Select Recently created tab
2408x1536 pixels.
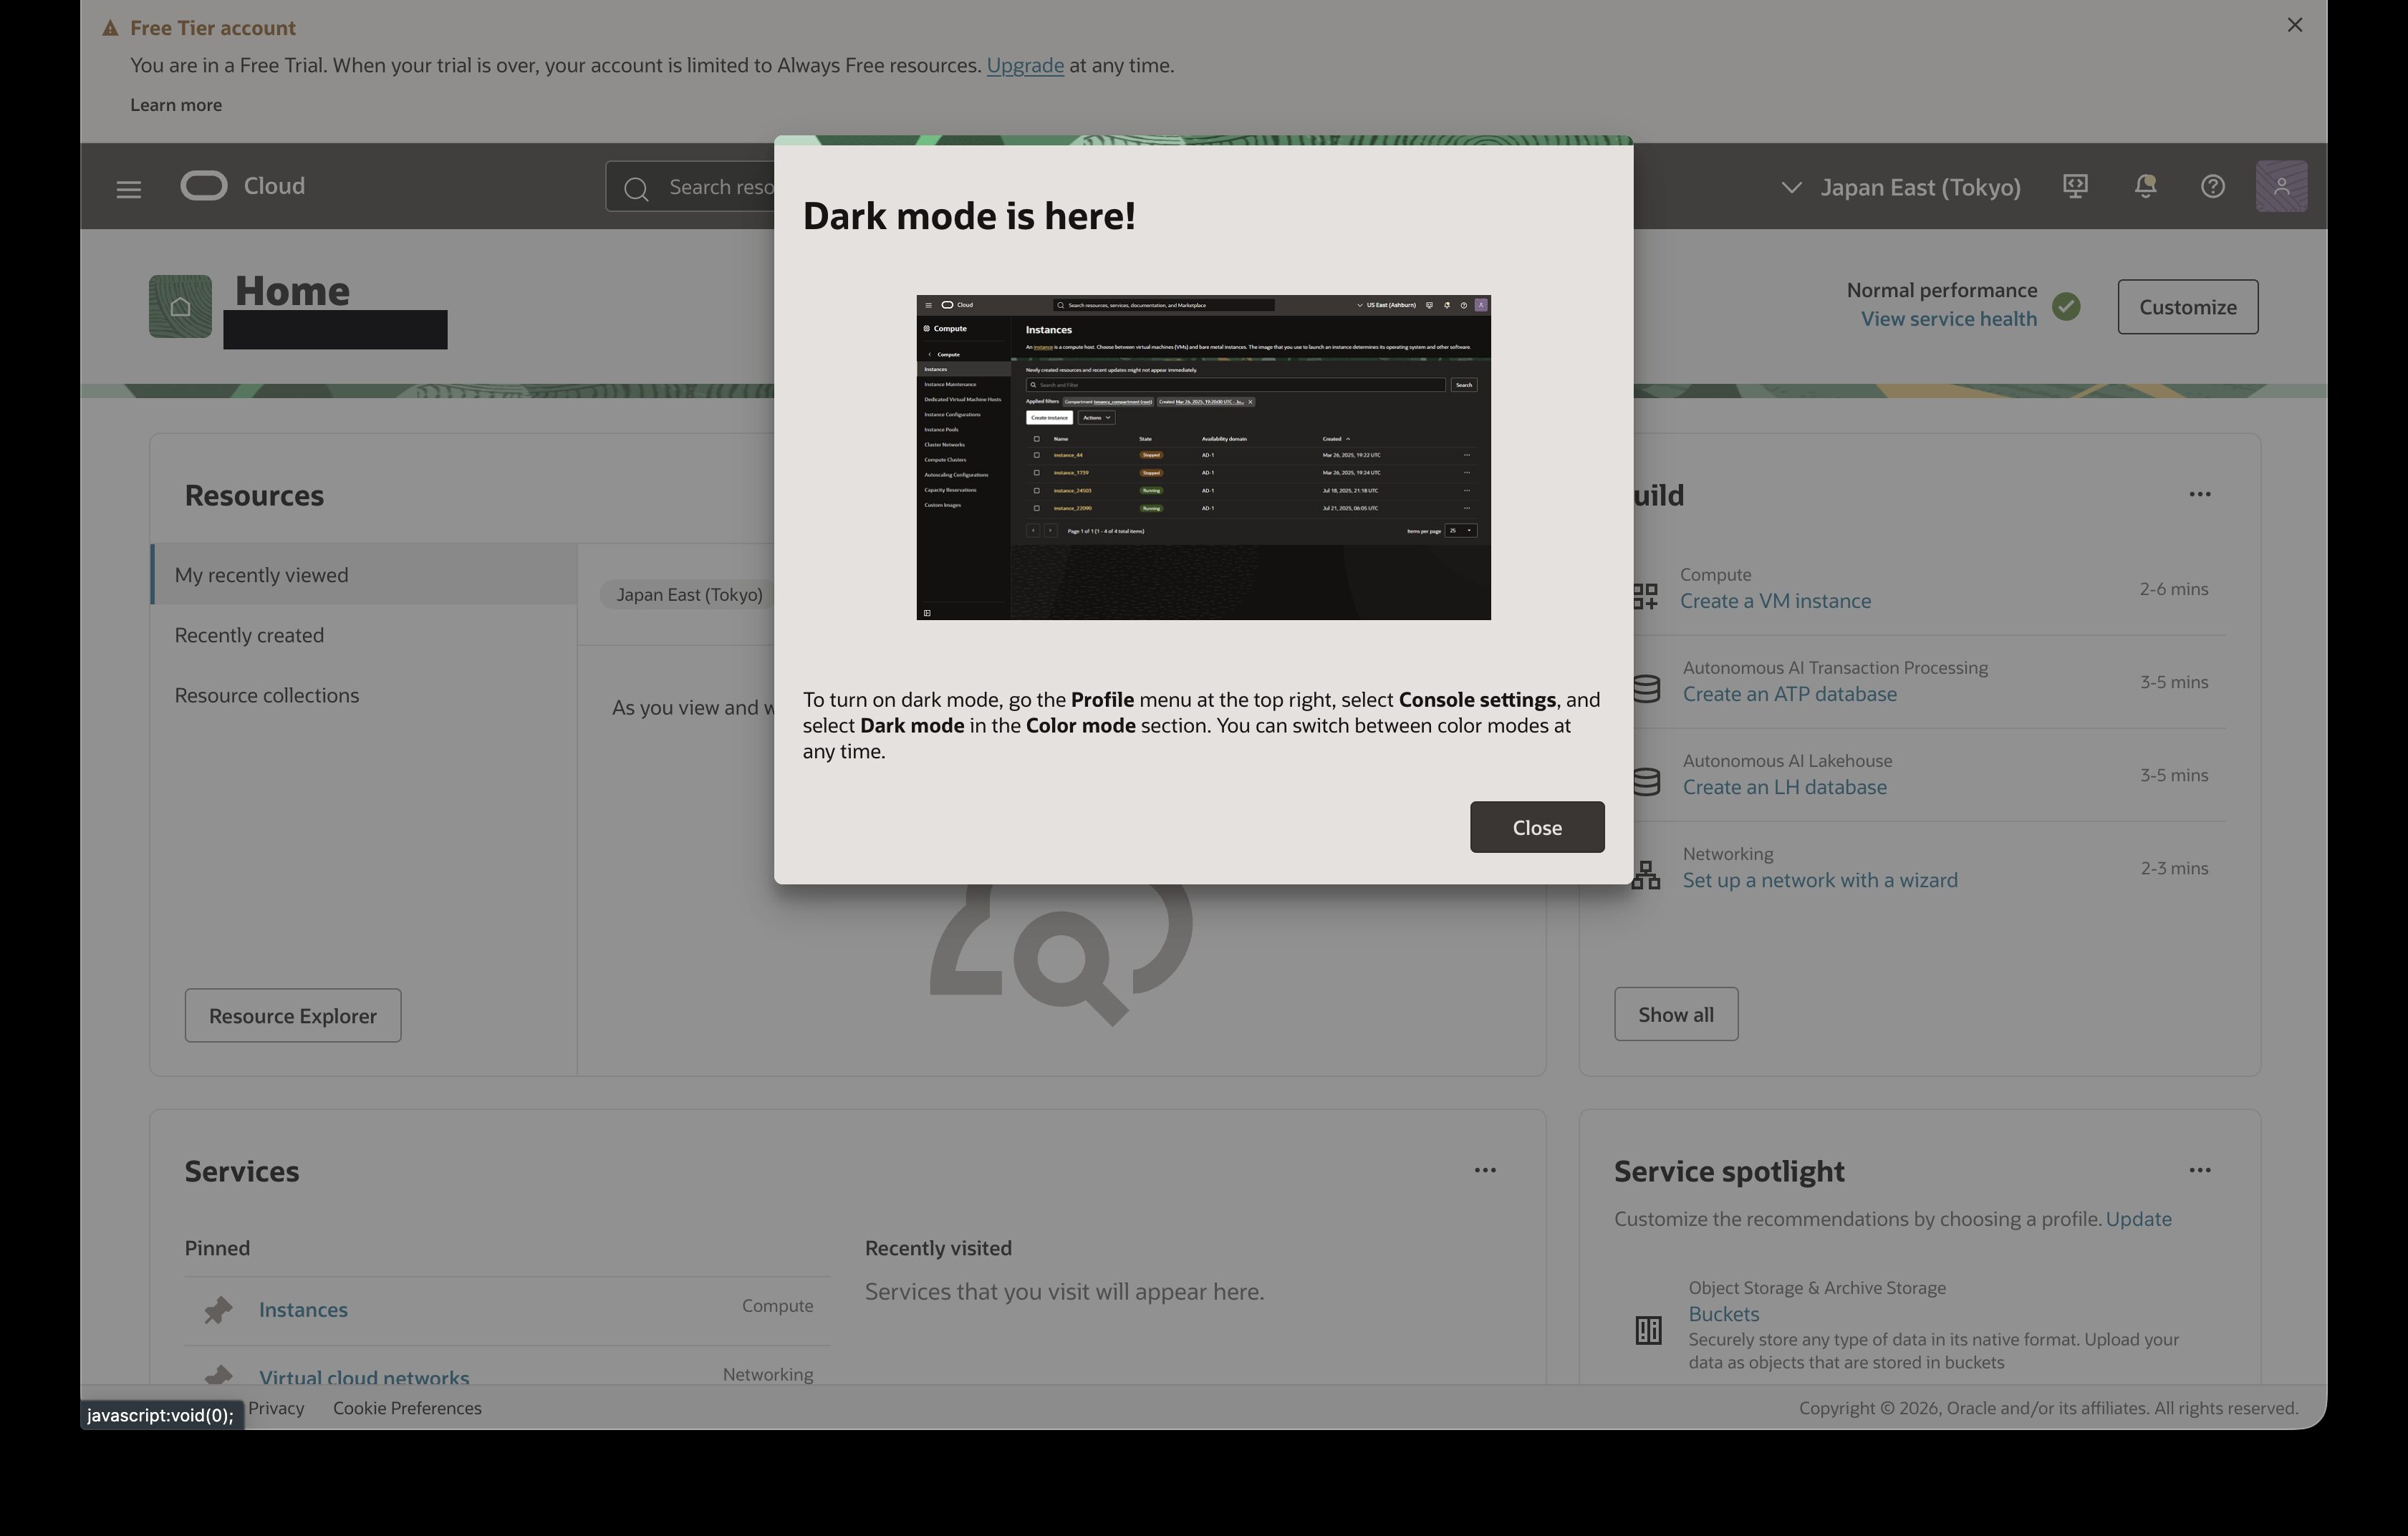pyautogui.click(x=364, y=635)
